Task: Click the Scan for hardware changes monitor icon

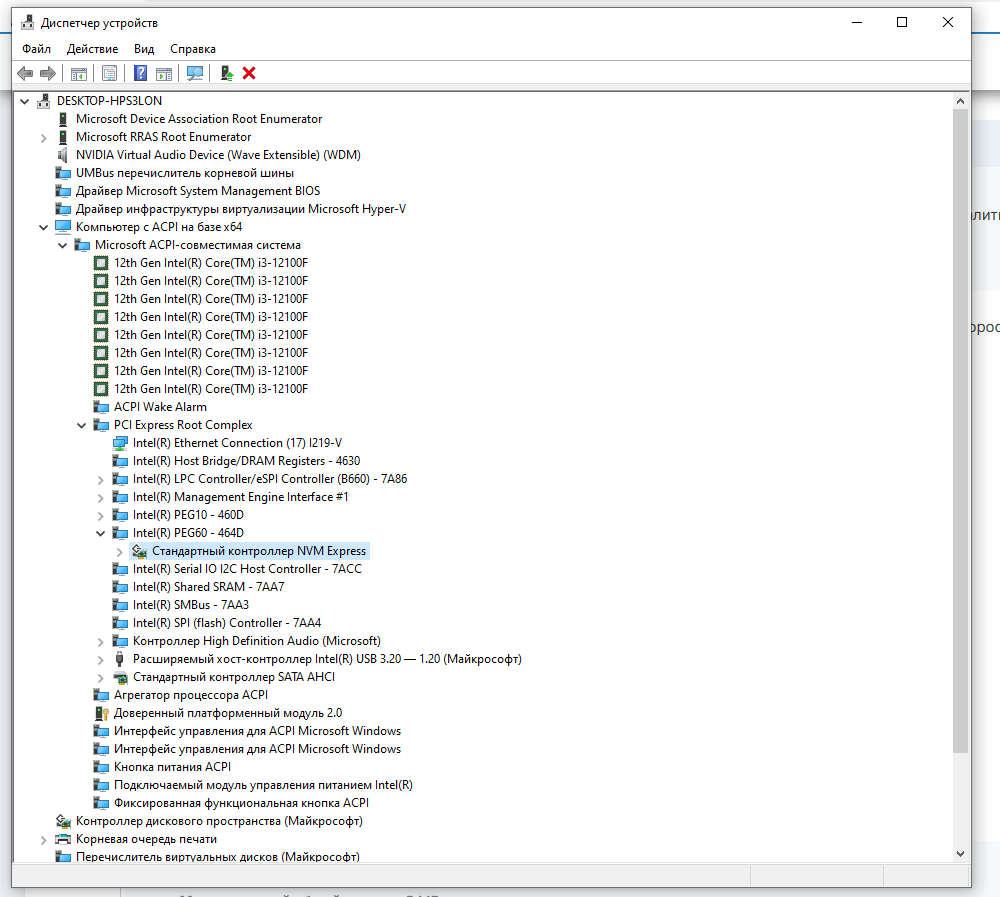Action: click(x=195, y=73)
